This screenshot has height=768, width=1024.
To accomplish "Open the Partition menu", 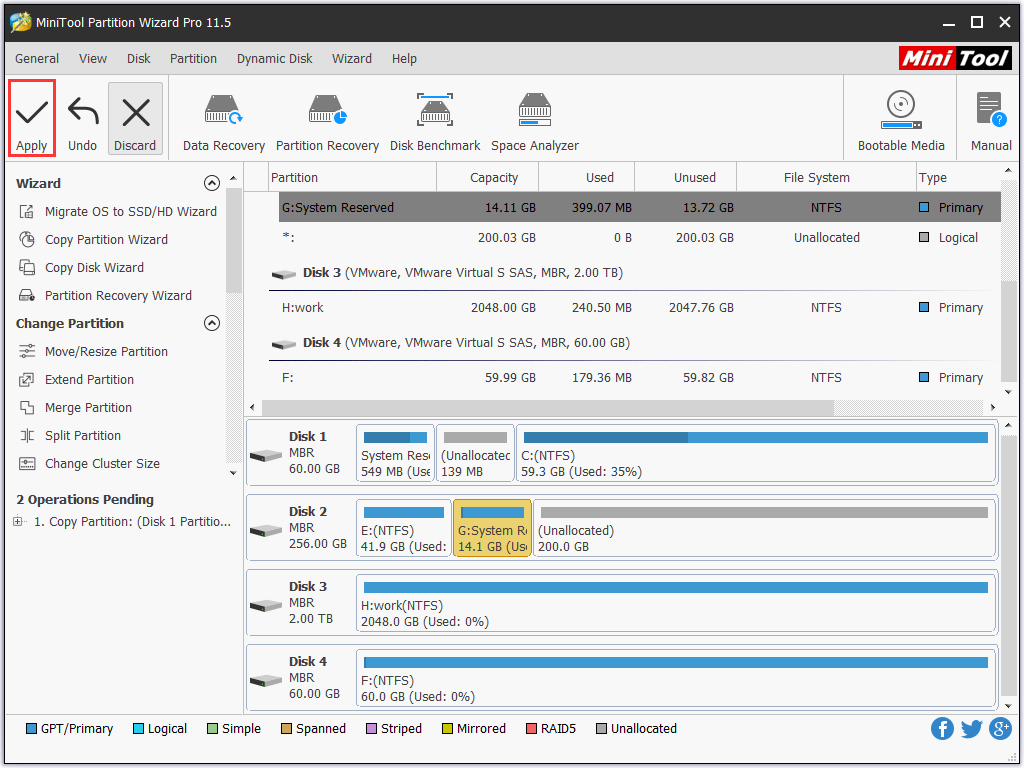I will coord(193,59).
